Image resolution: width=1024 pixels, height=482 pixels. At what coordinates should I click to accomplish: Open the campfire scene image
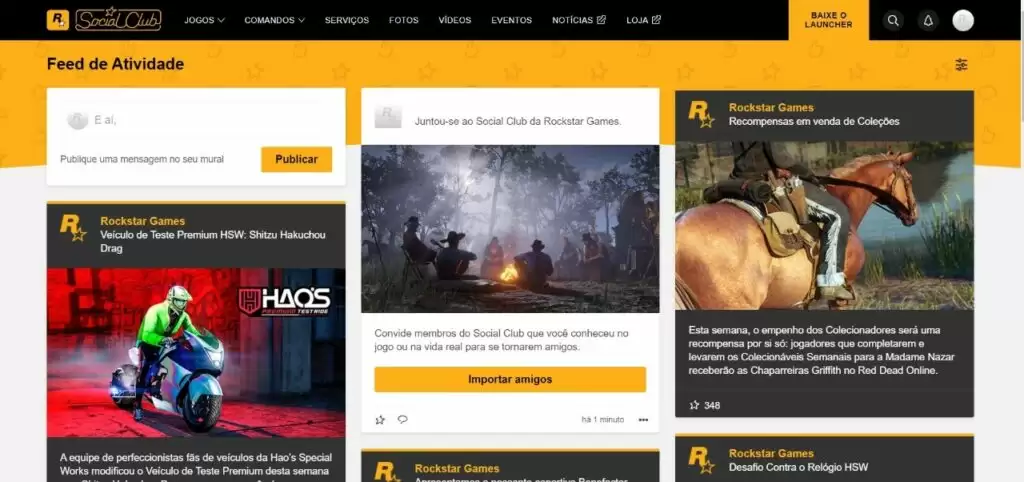[510, 229]
